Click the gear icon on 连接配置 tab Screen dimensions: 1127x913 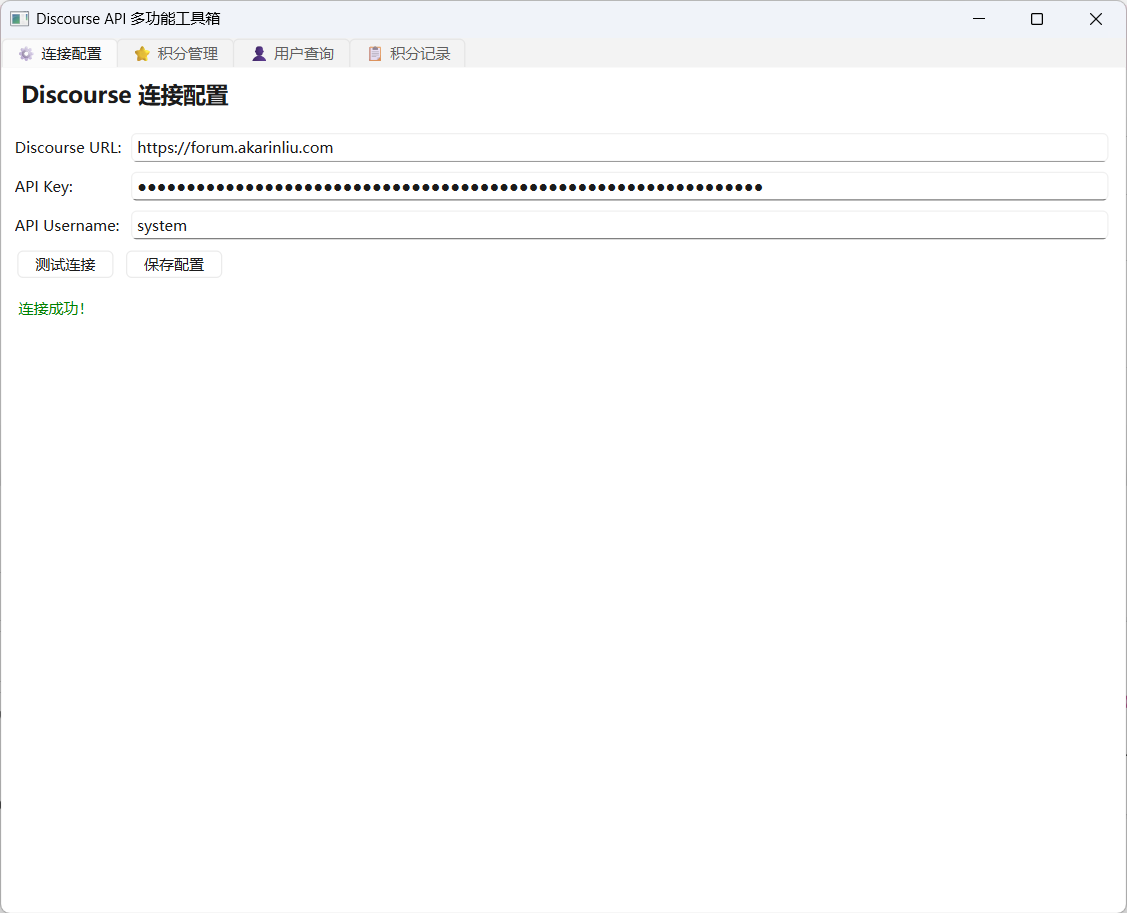tap(26, 54)
